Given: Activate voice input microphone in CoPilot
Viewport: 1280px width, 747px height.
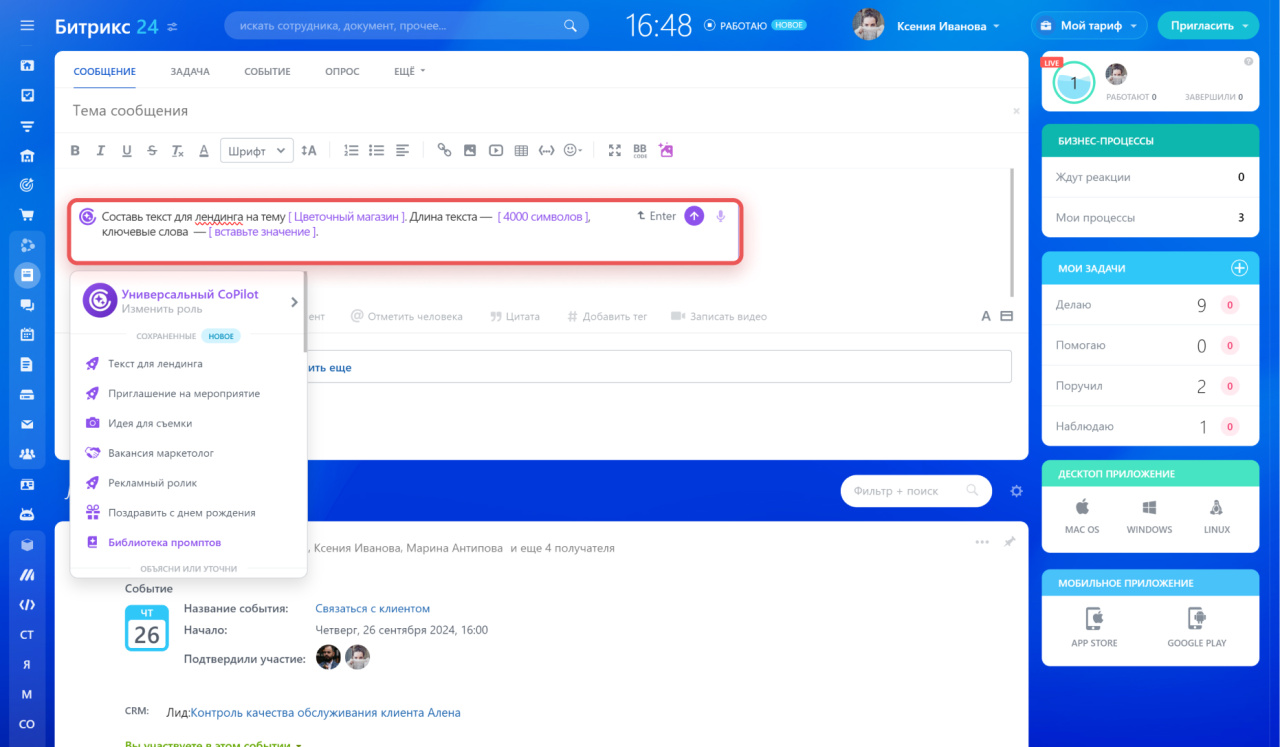Looking at the screenshot, I should pyautogui.click(x=720, y=216).
